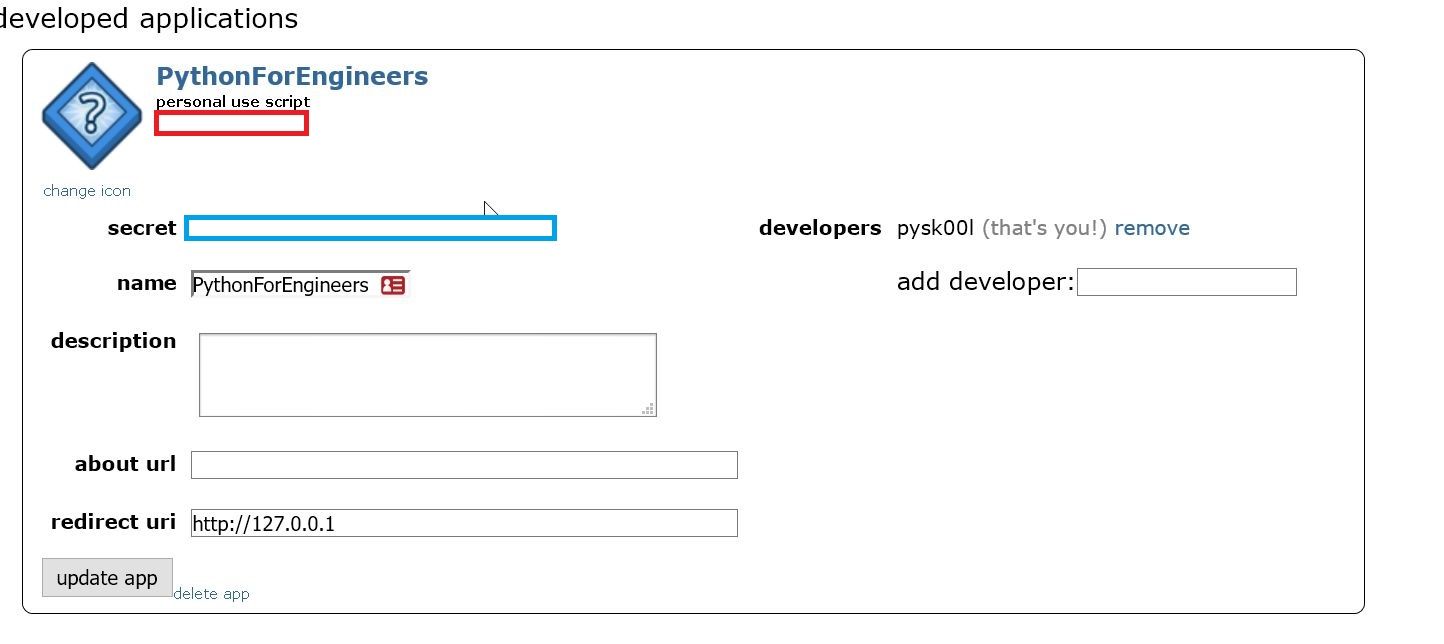Click the update app button
Viewport: 1444px width, 644px height.
(107, 578)
